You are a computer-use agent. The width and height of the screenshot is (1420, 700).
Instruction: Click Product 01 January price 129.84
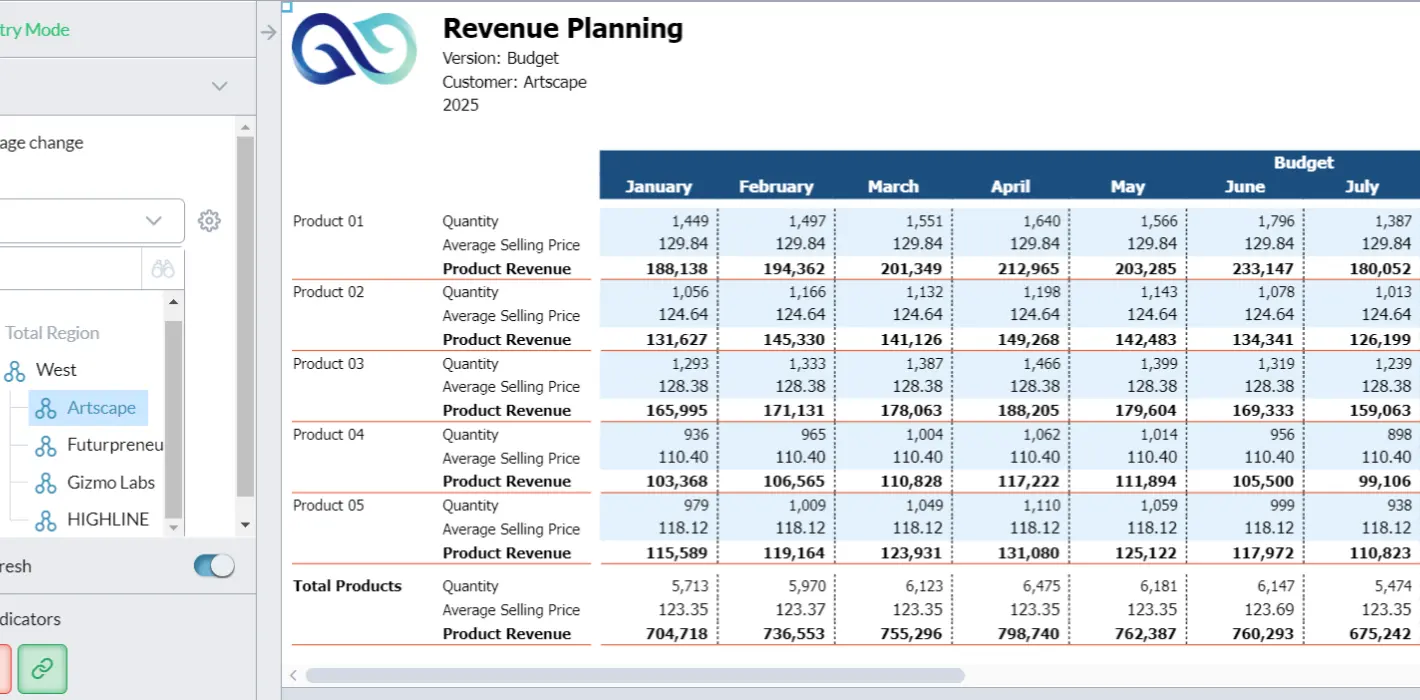tap(683, 244)
